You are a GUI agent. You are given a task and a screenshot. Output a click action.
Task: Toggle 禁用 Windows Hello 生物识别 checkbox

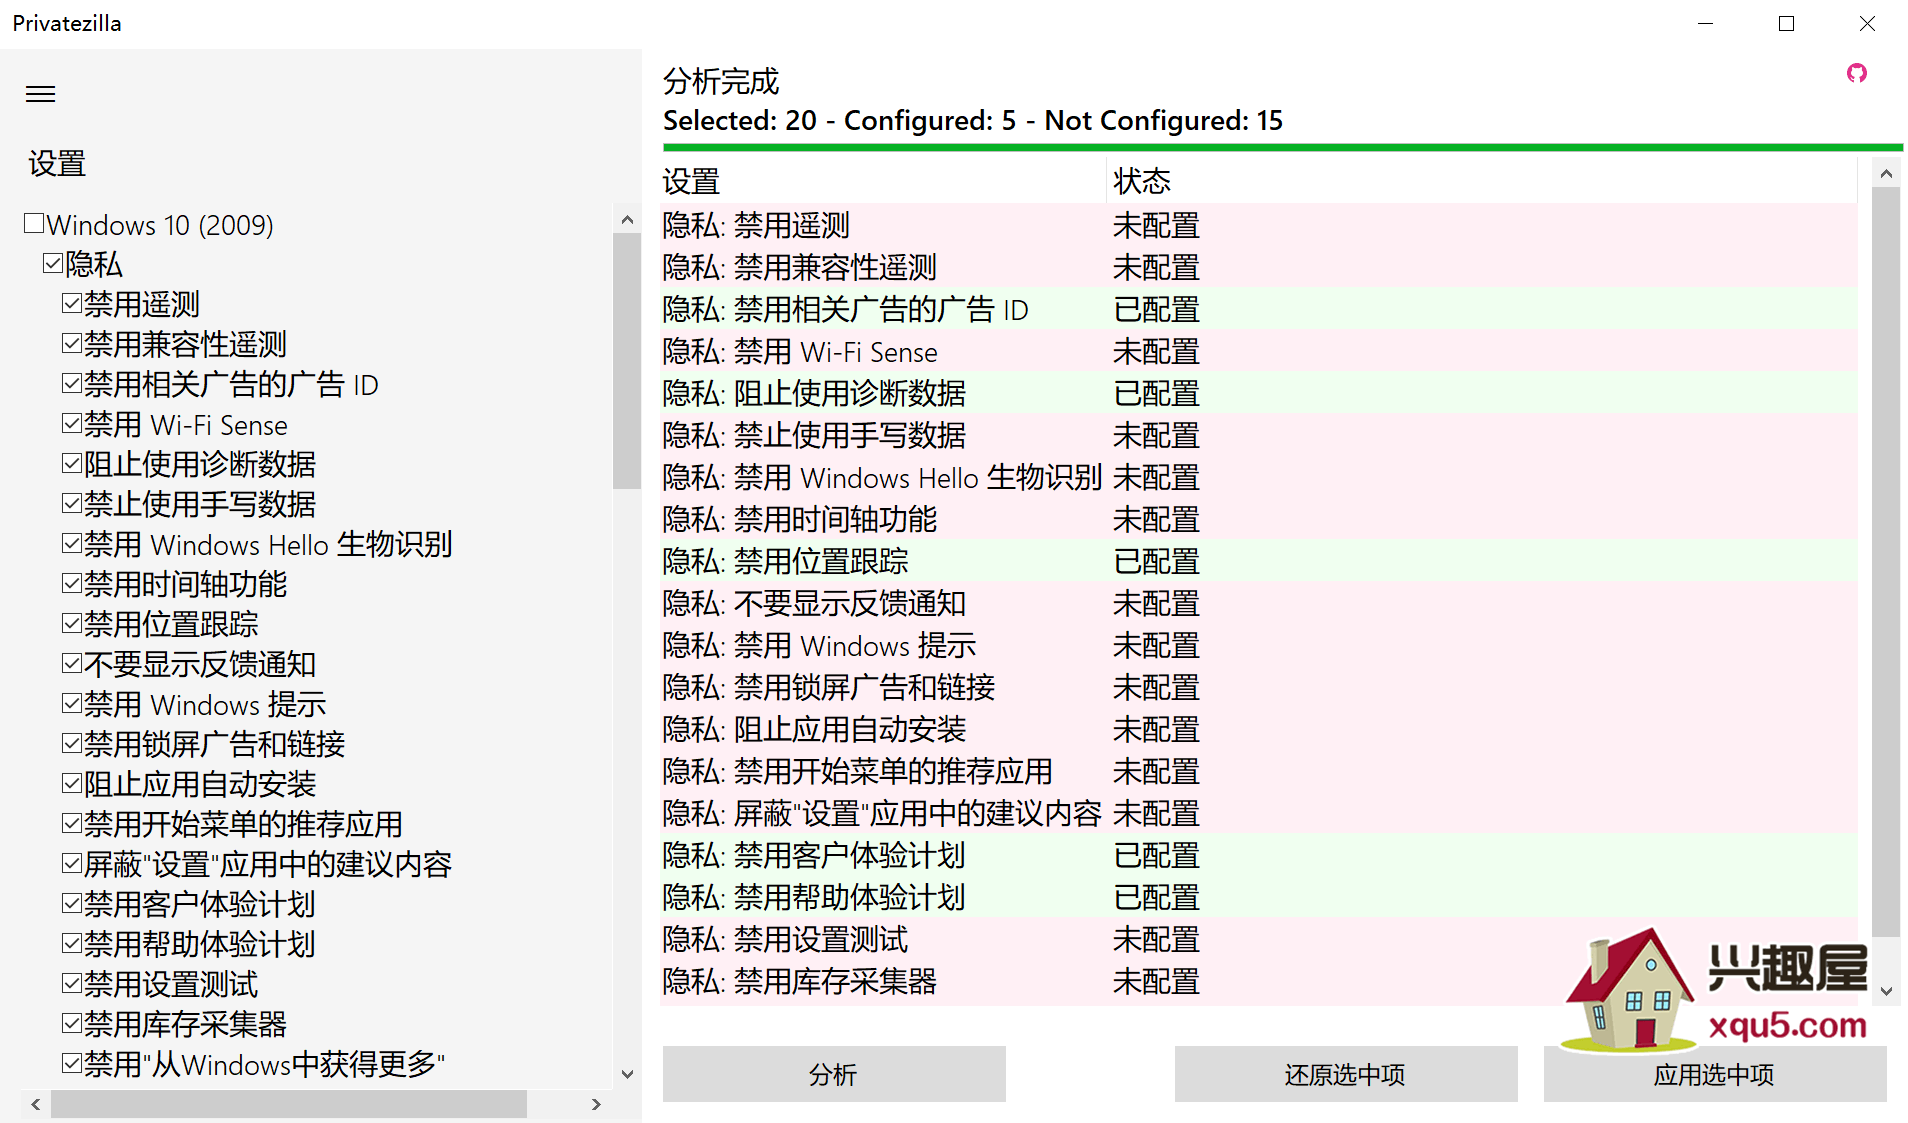coord(72,543)
